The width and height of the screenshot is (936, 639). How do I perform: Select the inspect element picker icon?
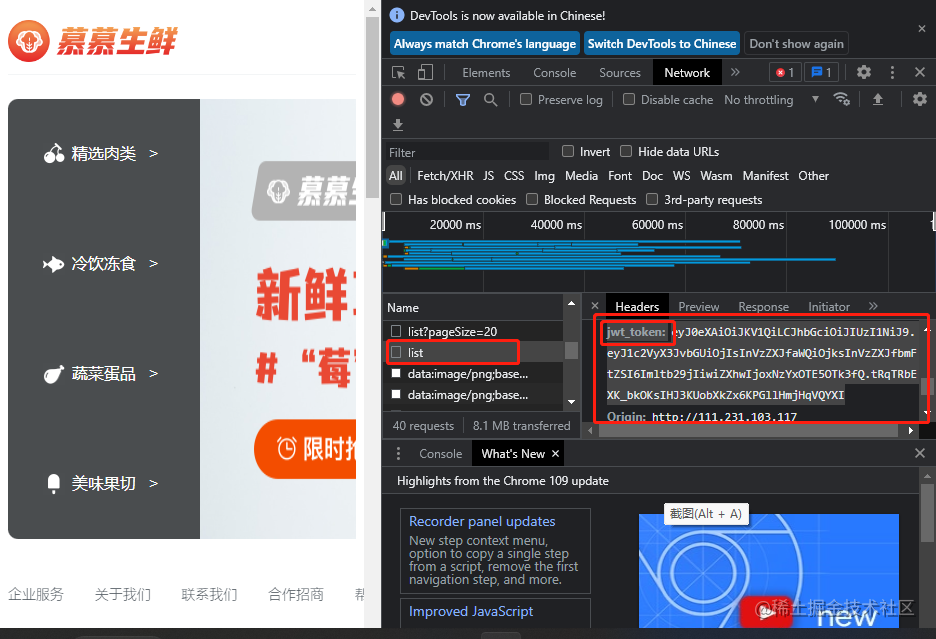point(398,73)
